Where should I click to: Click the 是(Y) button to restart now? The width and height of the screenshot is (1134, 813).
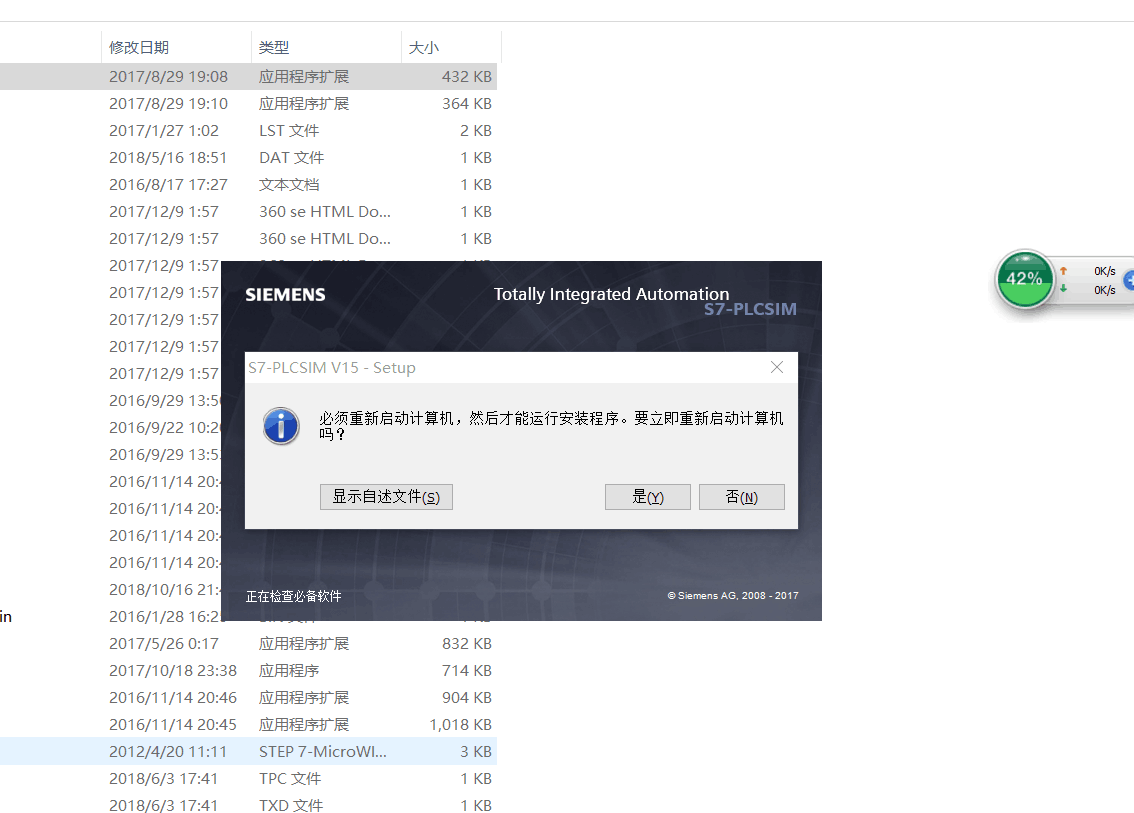tap(647, 497)
